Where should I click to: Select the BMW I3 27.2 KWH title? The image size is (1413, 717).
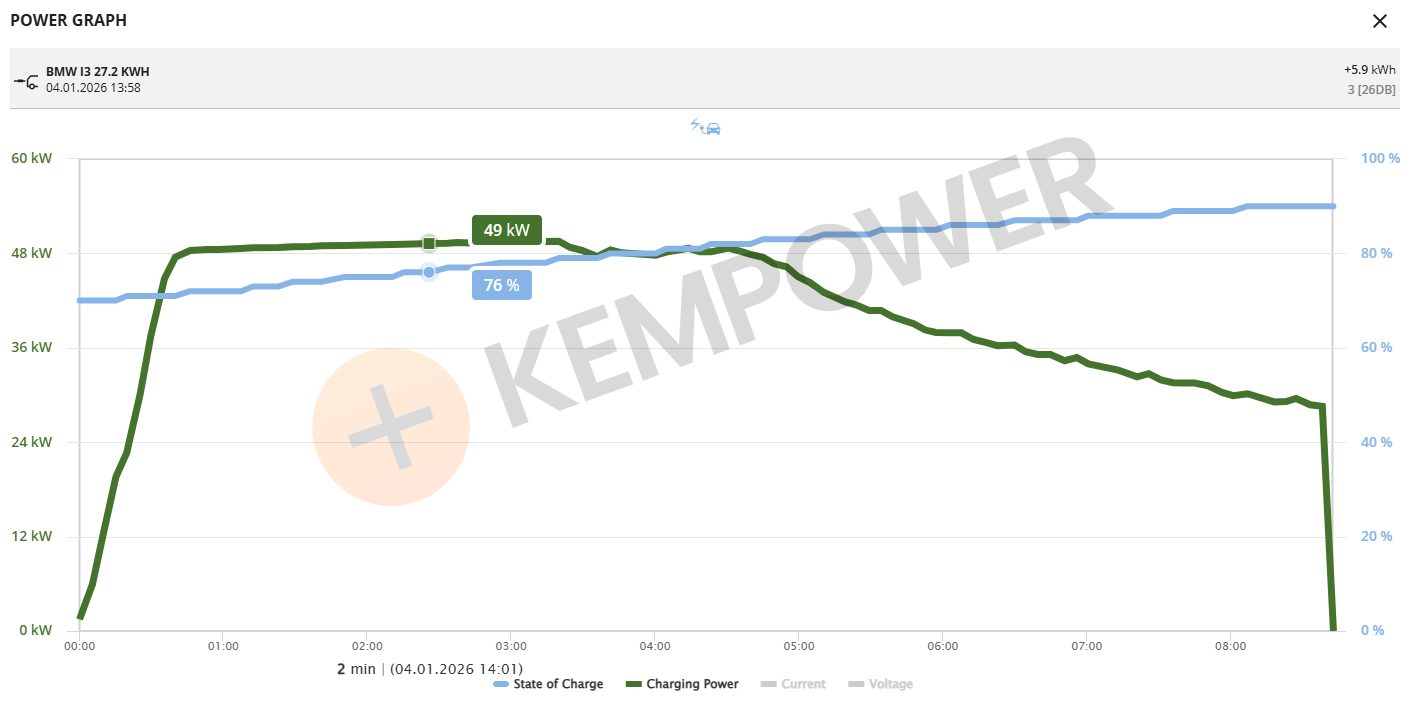click(98, 72)
